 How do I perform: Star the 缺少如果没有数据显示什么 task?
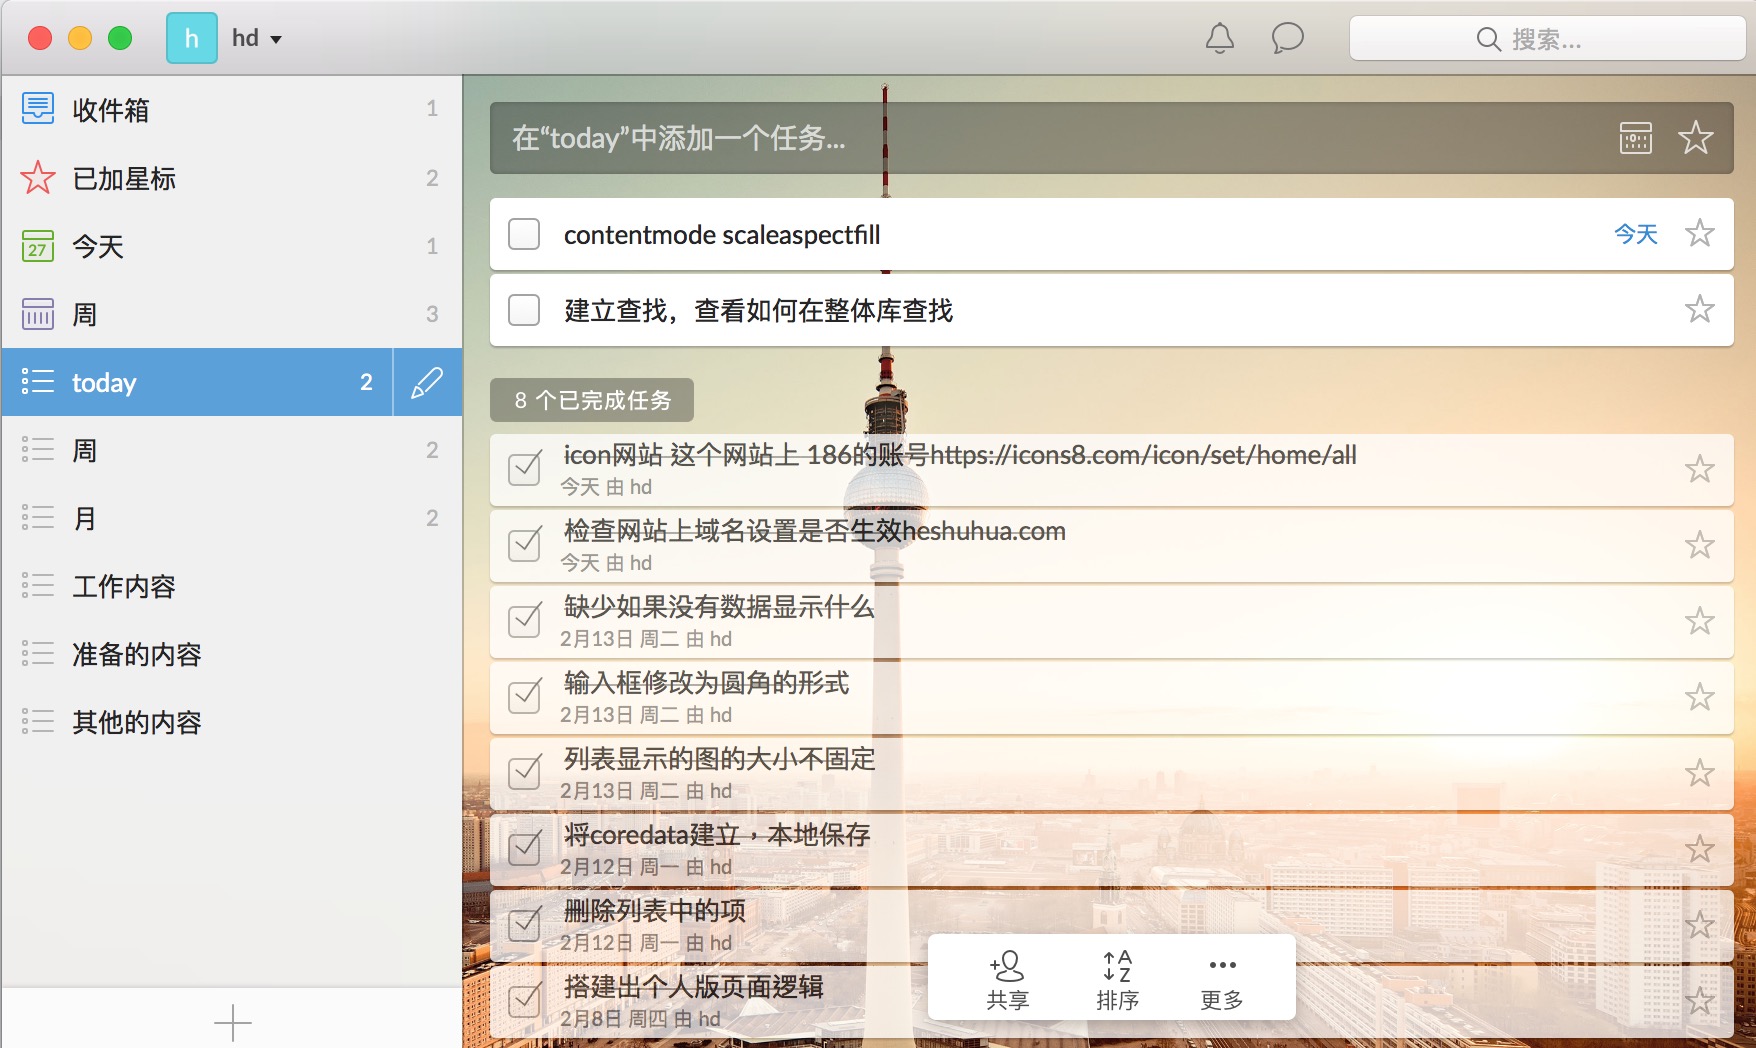[x=1700, y=621]
